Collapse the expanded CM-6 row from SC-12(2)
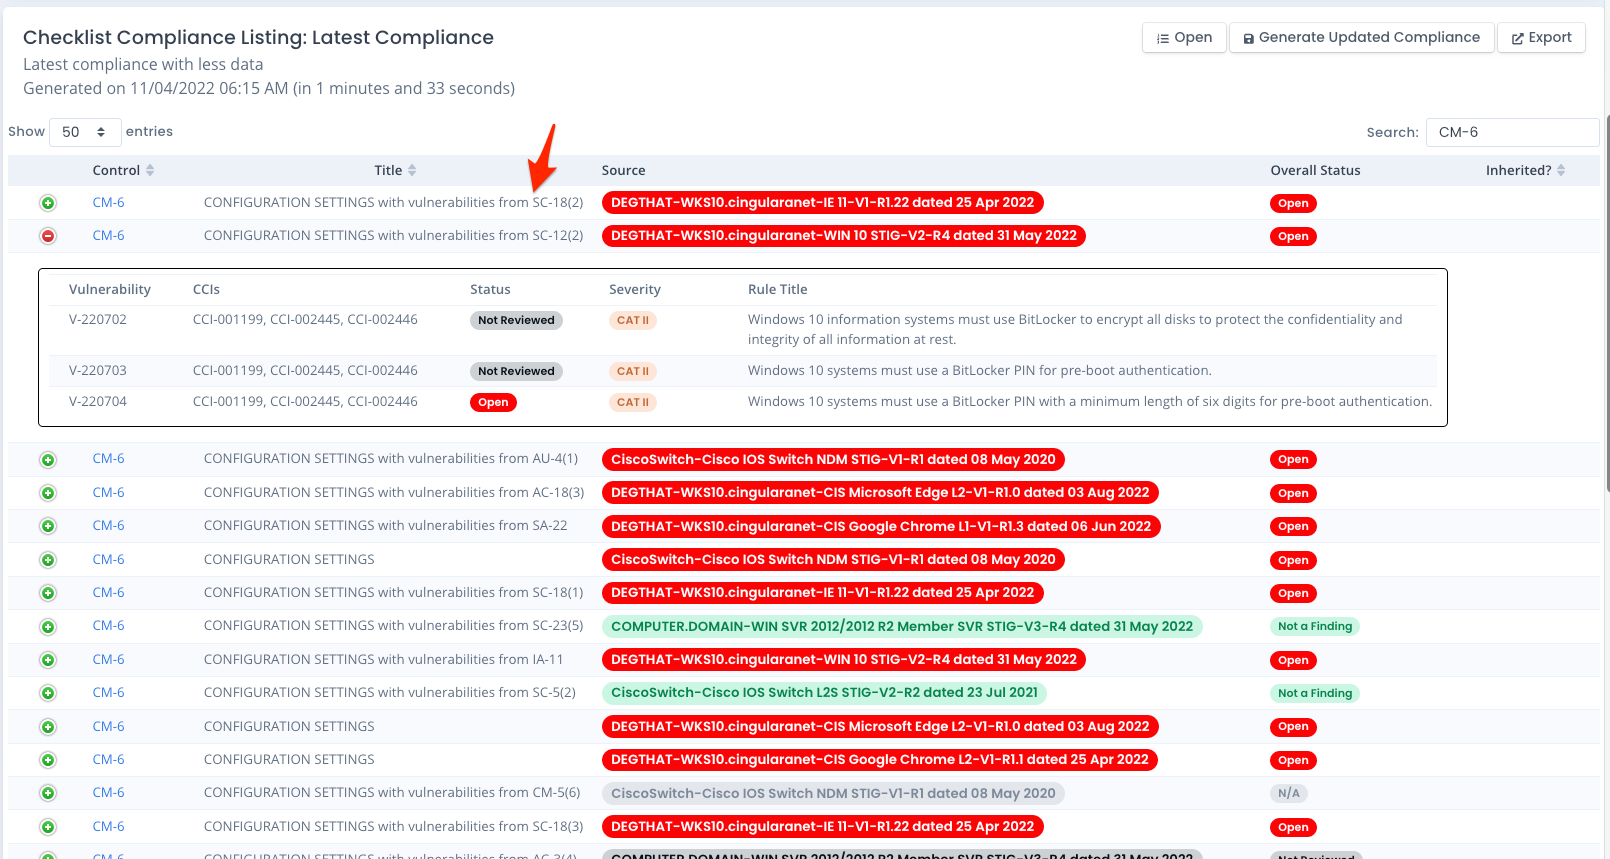This screenshot has height=859, width=1610. (x=48, y=236)
